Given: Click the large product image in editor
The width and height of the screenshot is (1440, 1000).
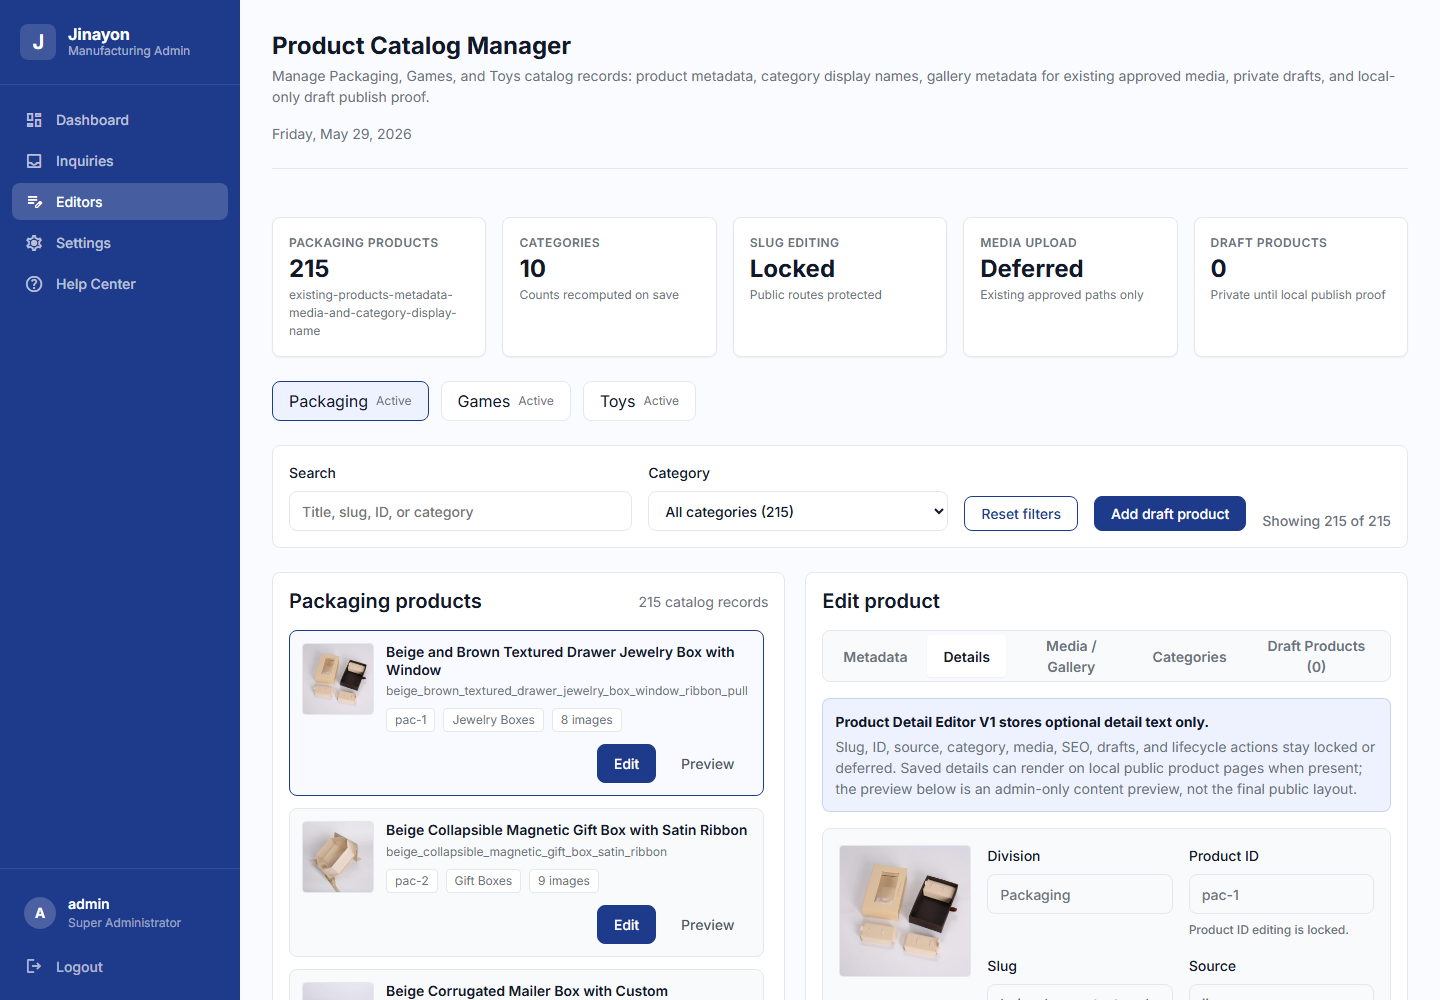Looking at the screenshot, I should 905,911.
